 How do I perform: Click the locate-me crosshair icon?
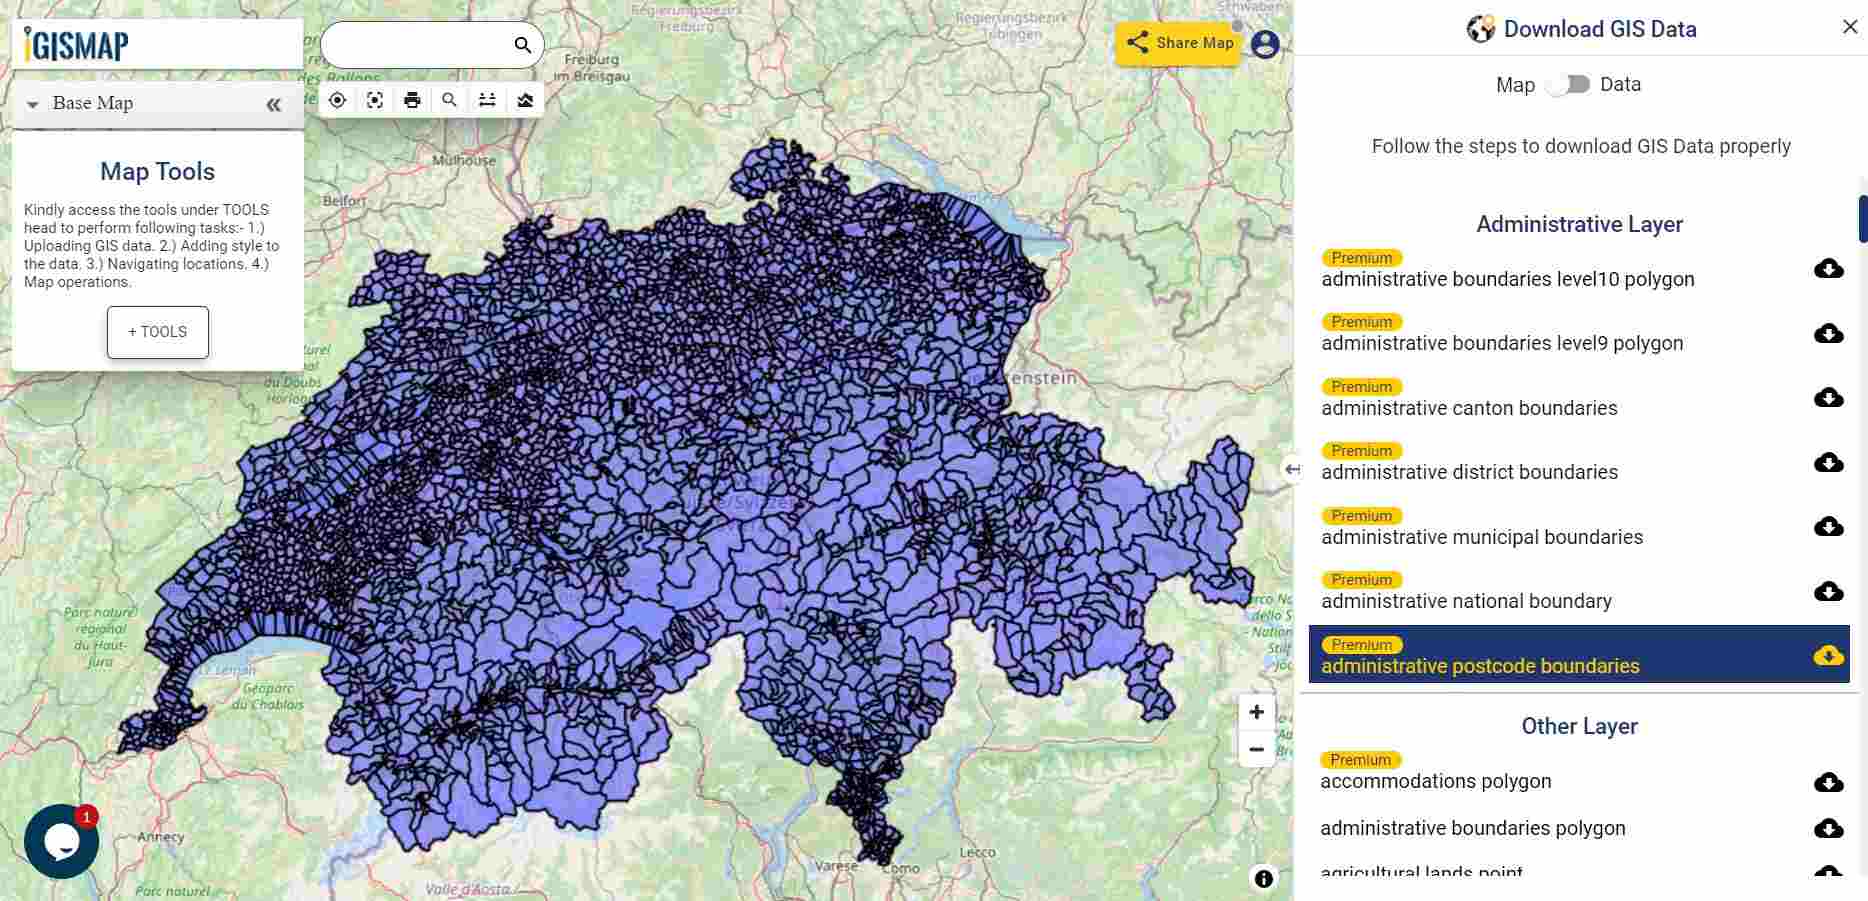(x=337, y=100)
